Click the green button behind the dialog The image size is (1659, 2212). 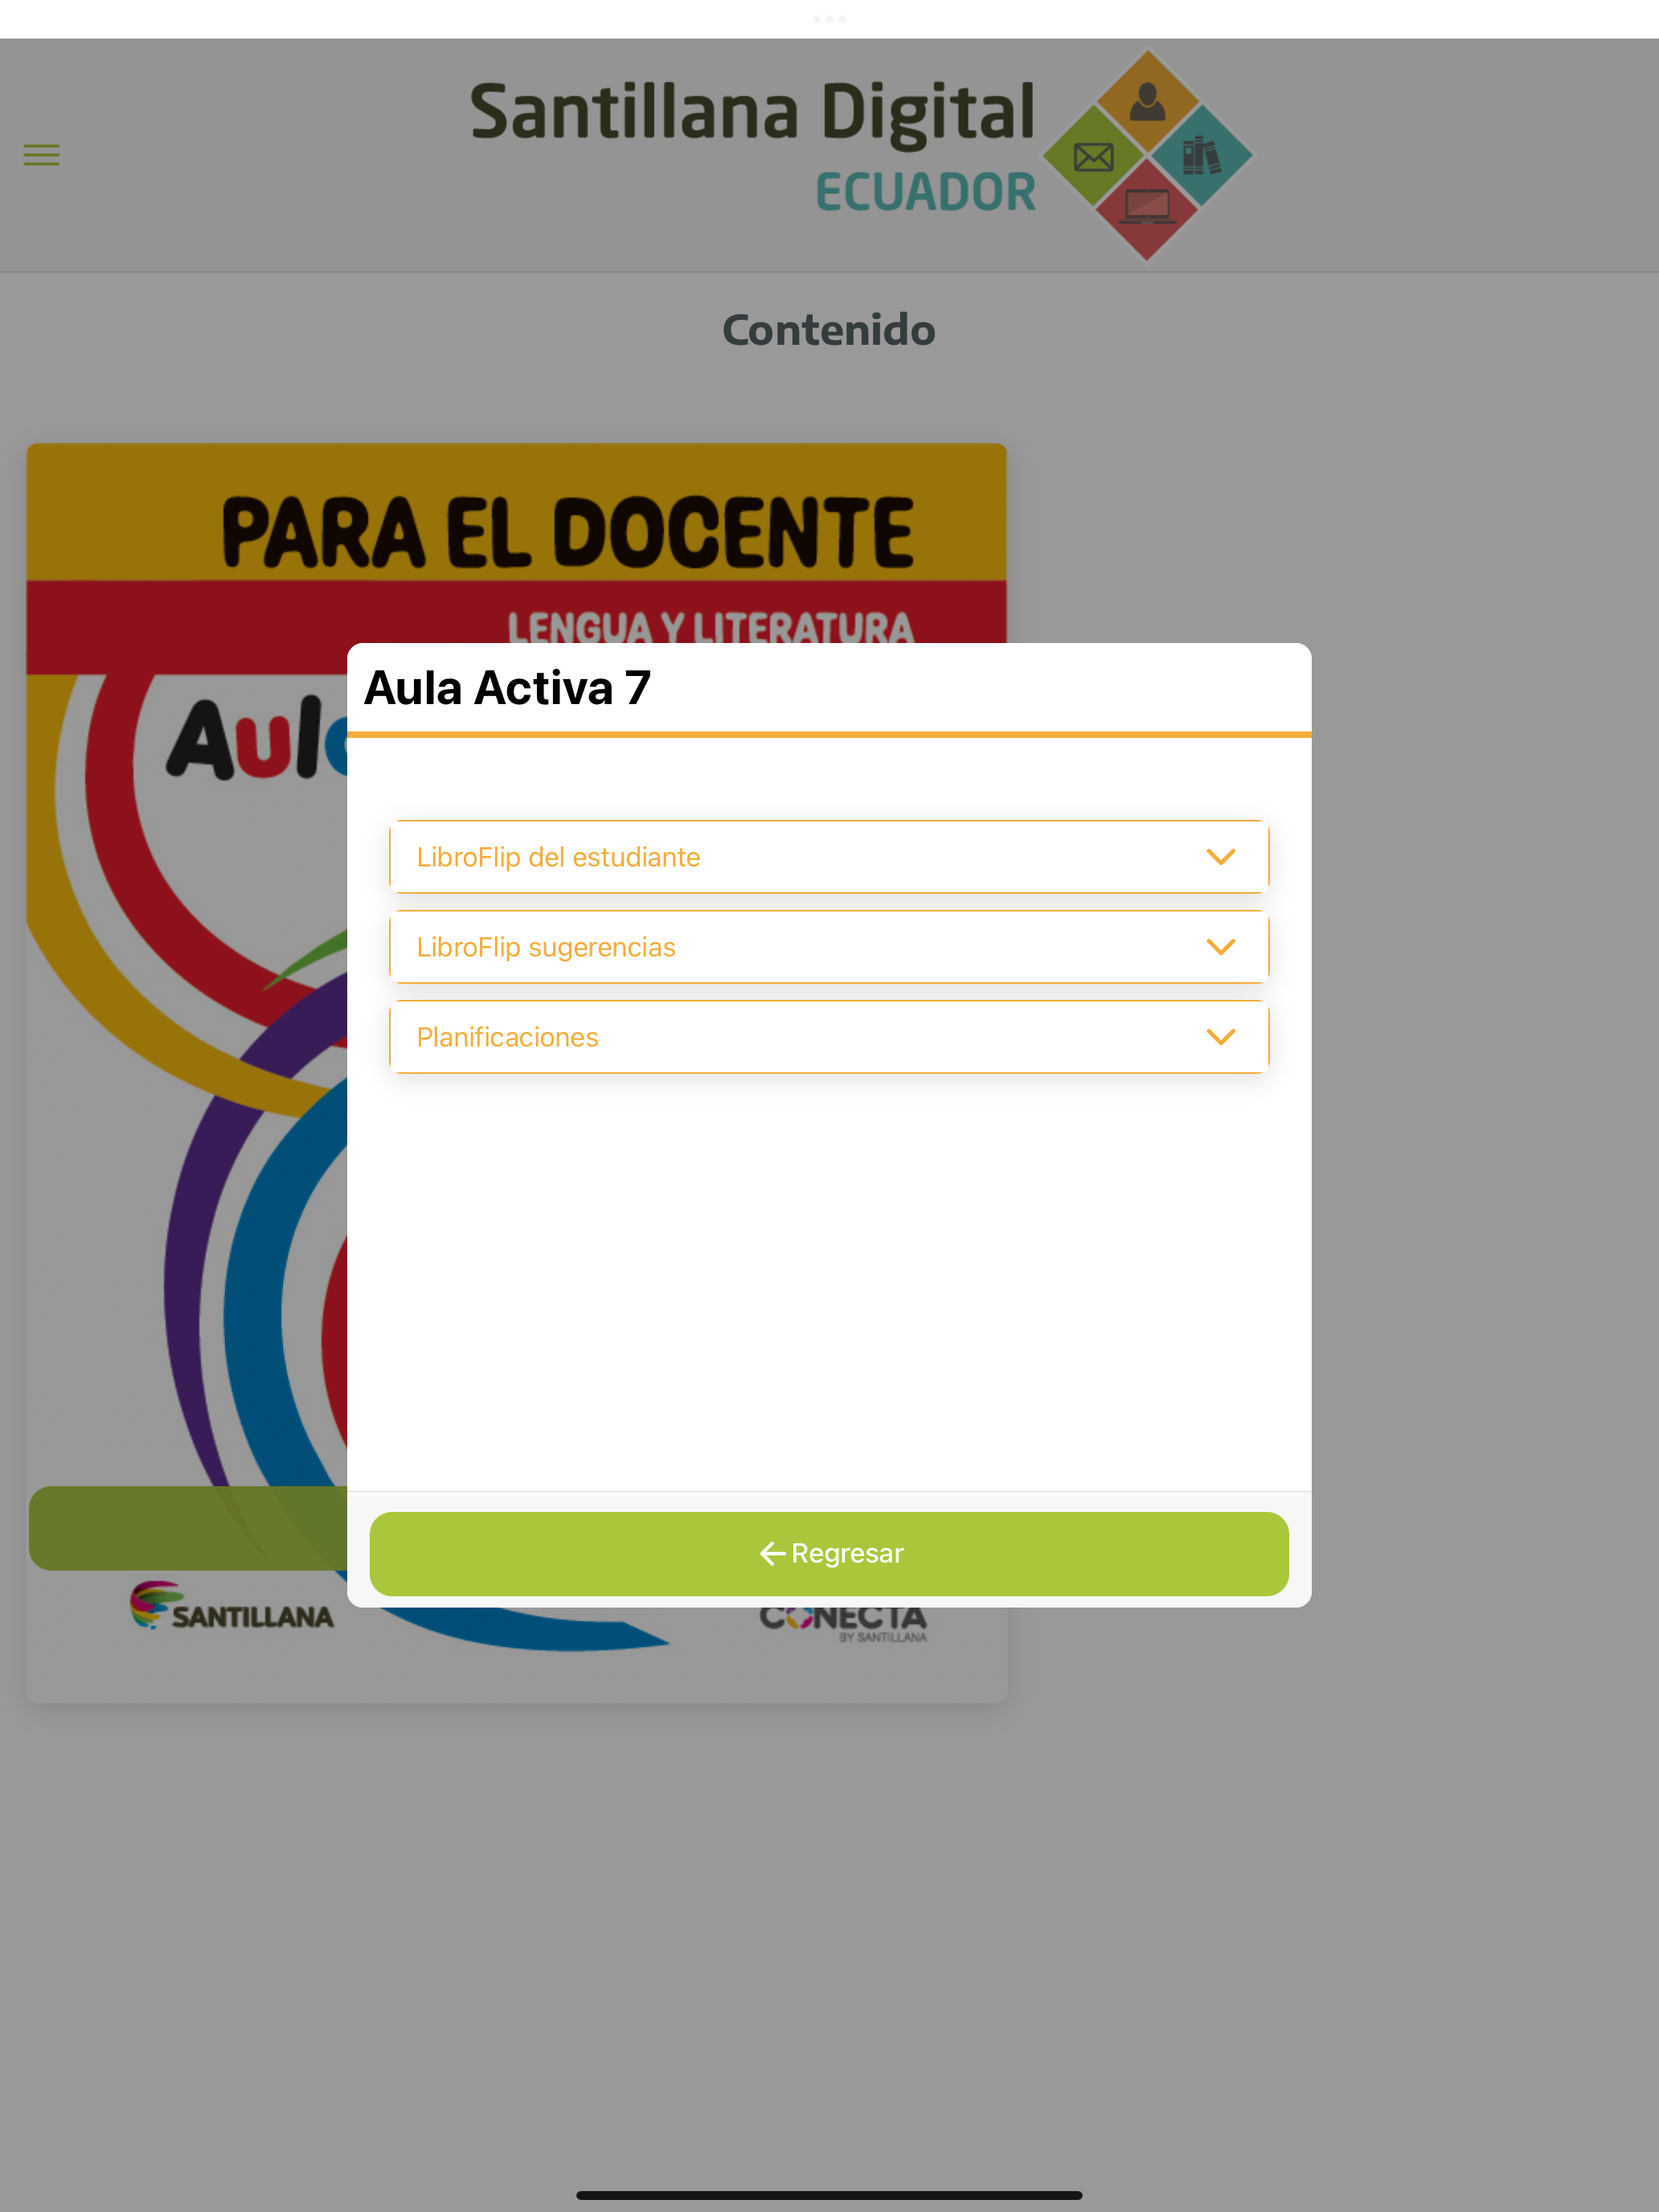188,1528
